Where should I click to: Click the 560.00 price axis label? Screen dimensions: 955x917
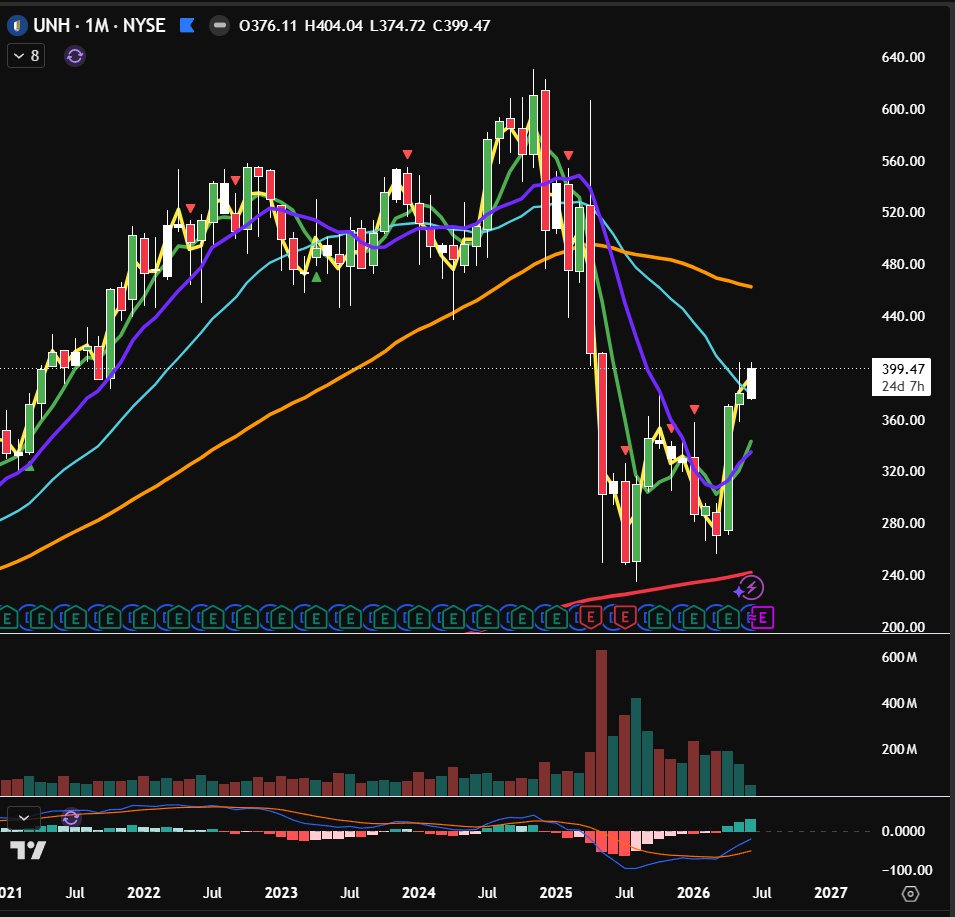[903, 161]
